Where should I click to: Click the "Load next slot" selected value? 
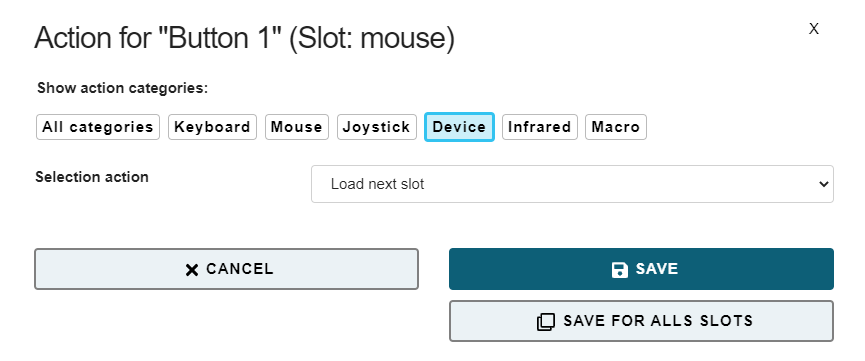377,184
